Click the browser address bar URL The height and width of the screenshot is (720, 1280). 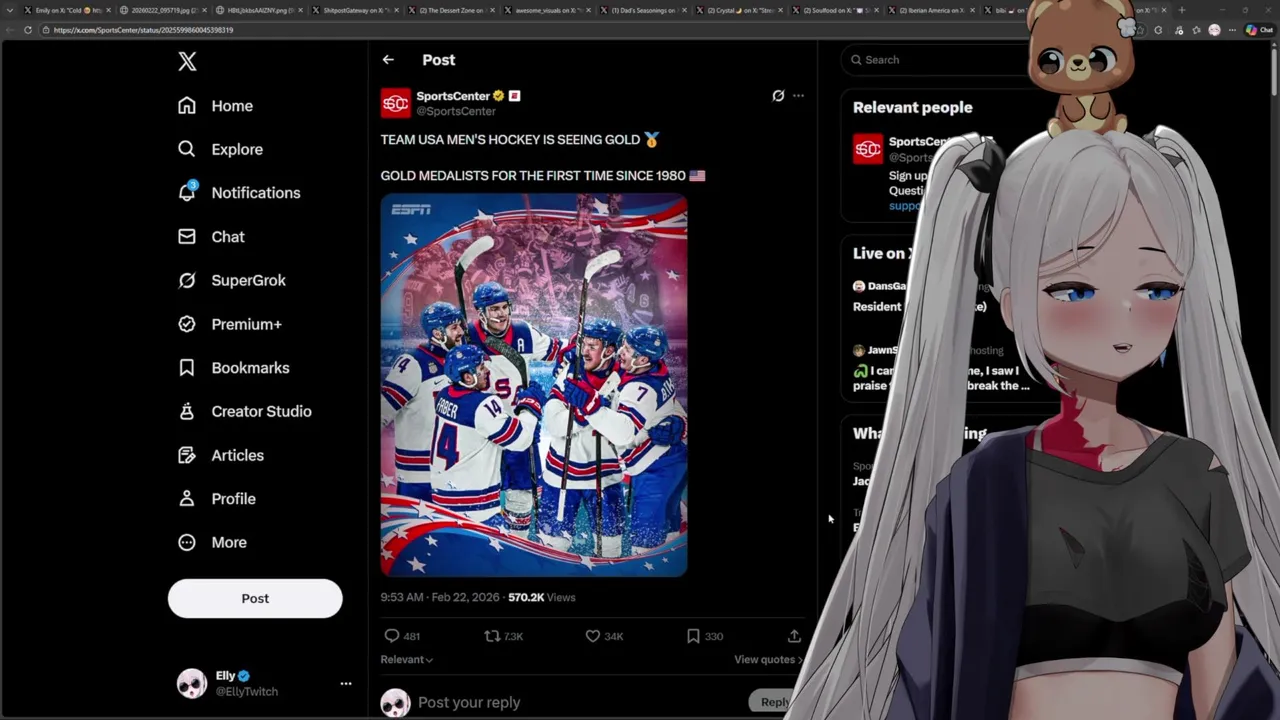tap(143, 30)
